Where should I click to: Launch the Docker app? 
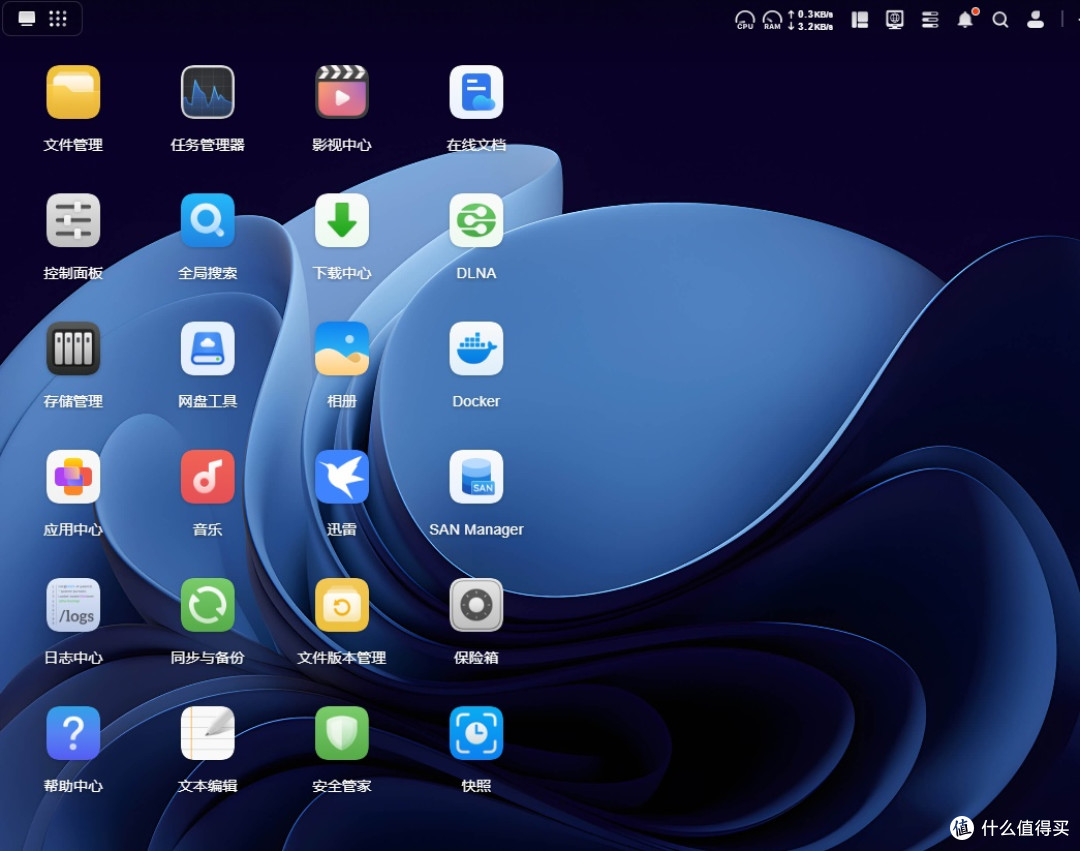pos(476,348)
